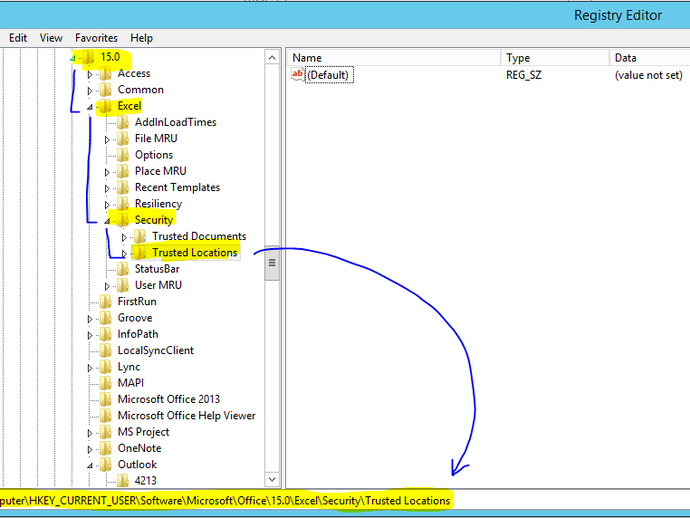
Task: Click the Lync folder icon
Action: [x=106, y=366]
